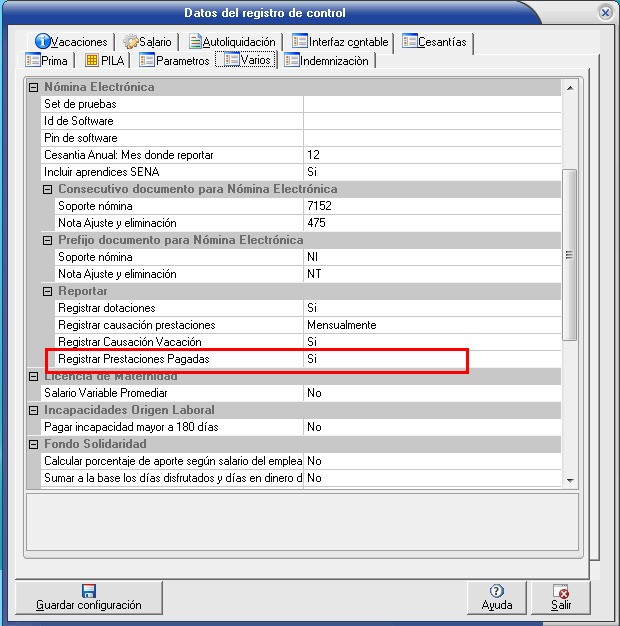The width and height of the screenshot is (620, 626).
Task: Collapse Consecutivo documento para Nómina Electrónica
Action: click(47, 189)
